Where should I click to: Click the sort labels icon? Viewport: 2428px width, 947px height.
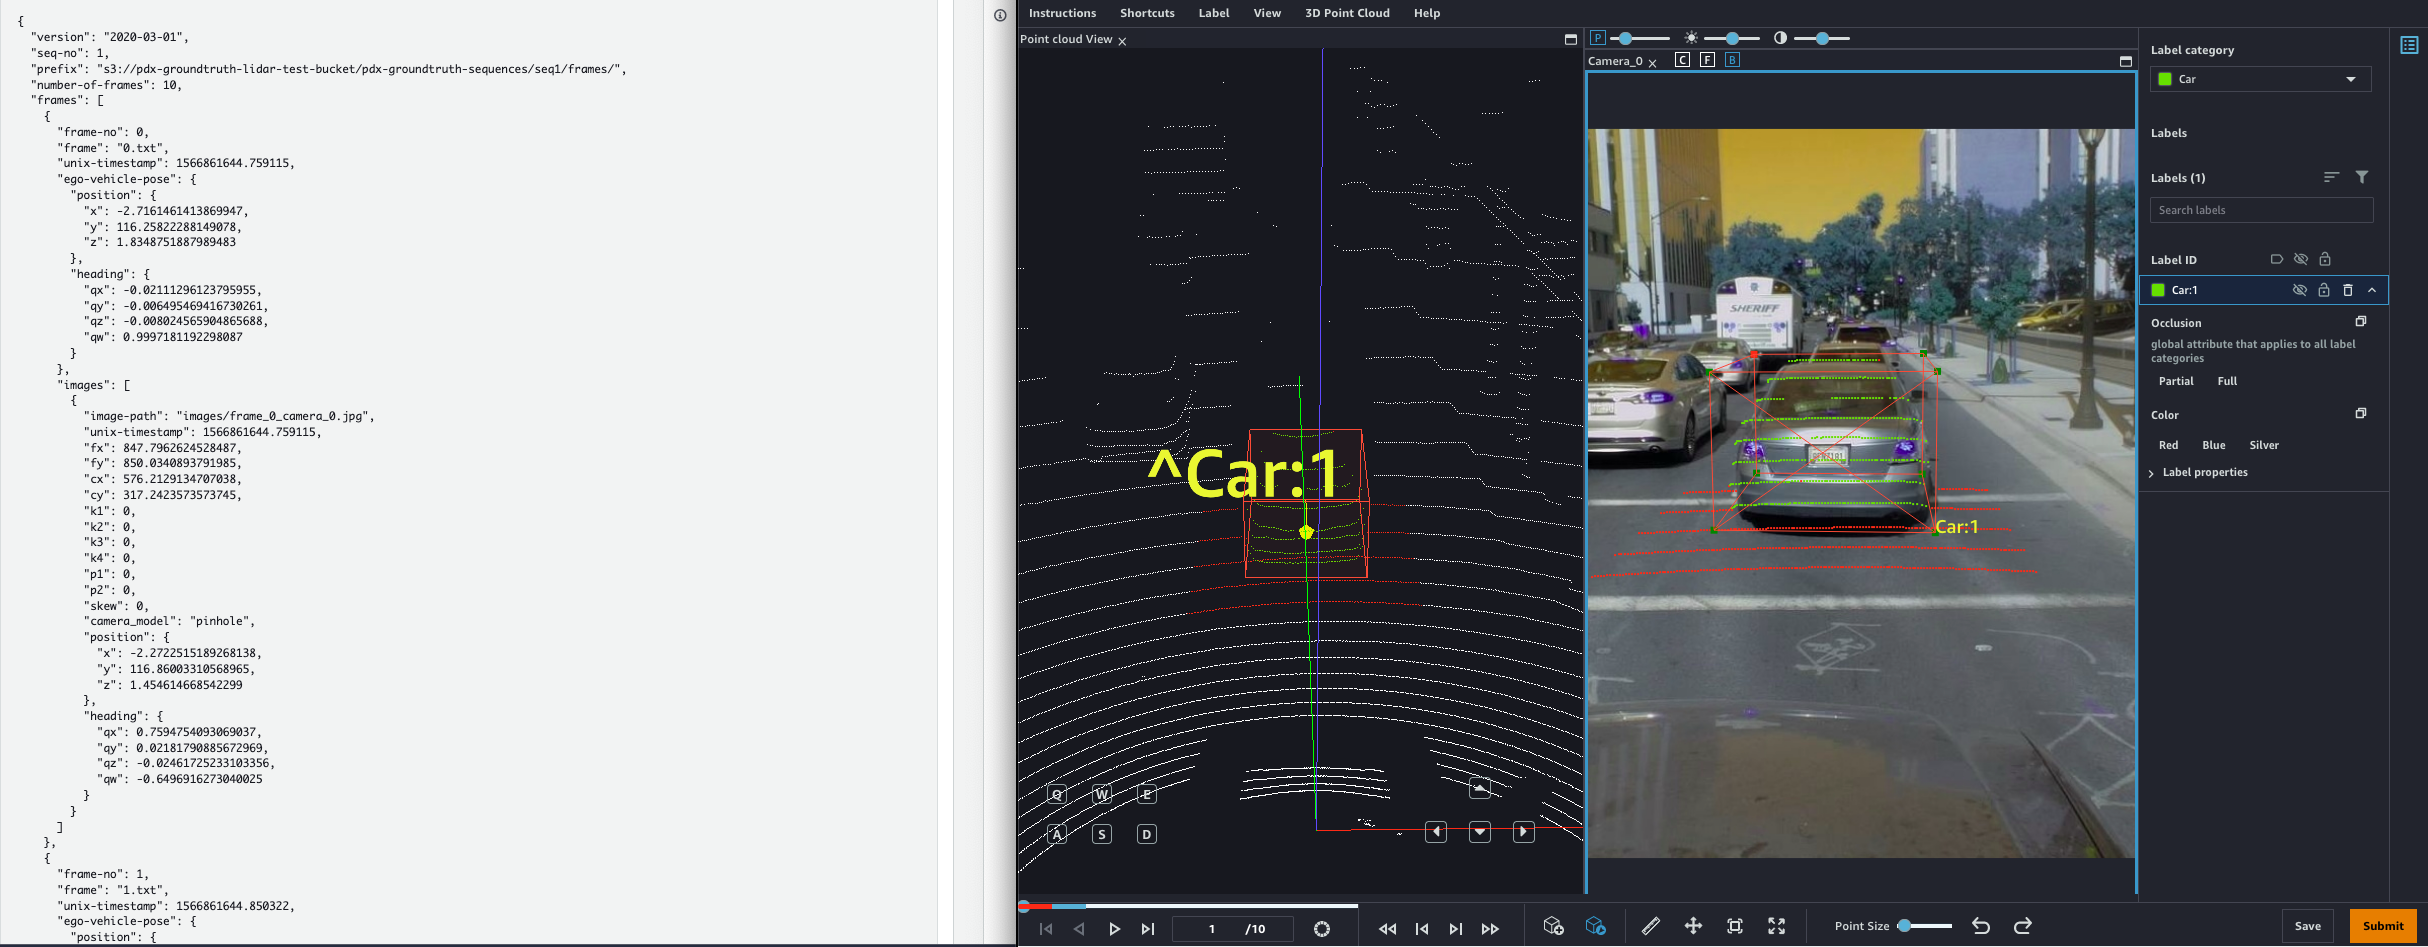point(2331,177)
